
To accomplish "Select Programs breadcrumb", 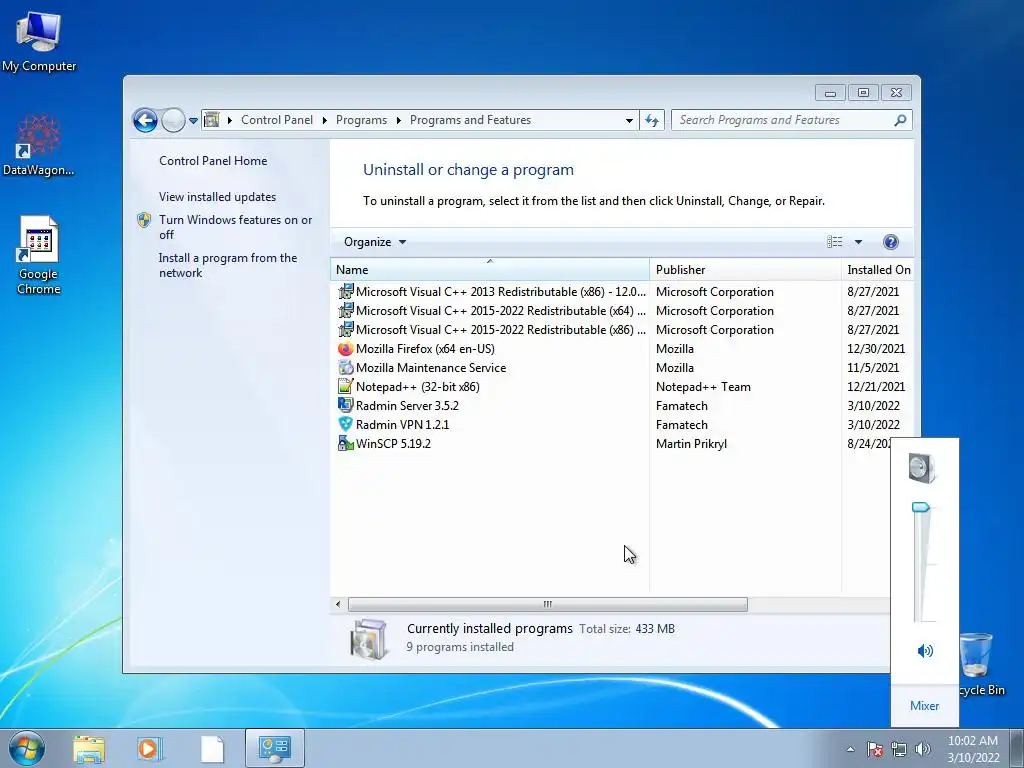I will [361, 120].
